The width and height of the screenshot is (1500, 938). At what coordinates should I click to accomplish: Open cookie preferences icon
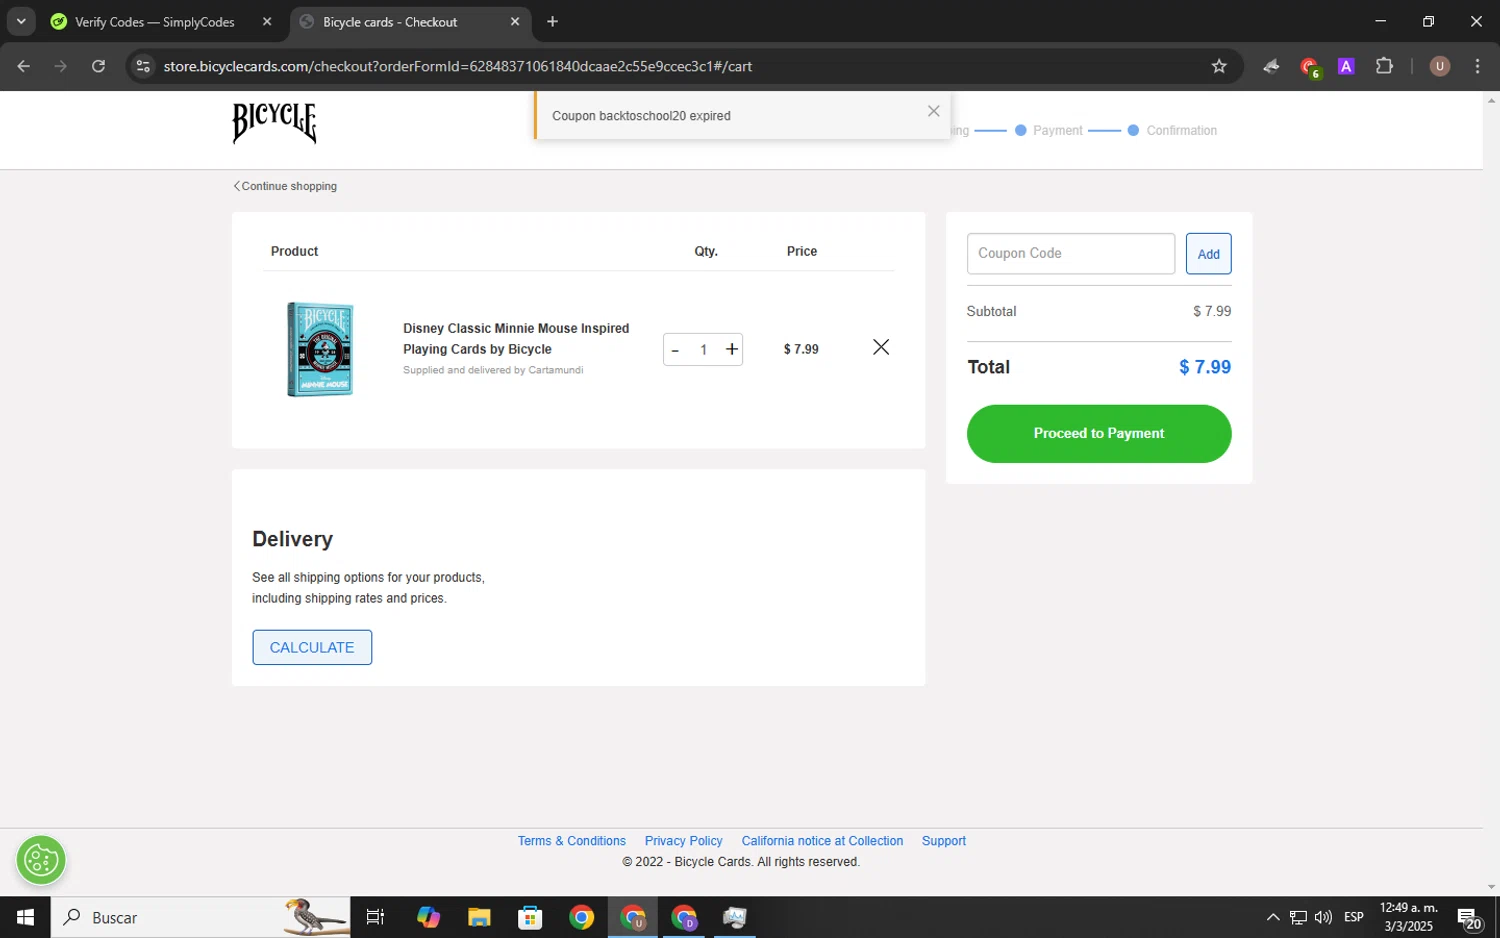click(x=41, y=860)
